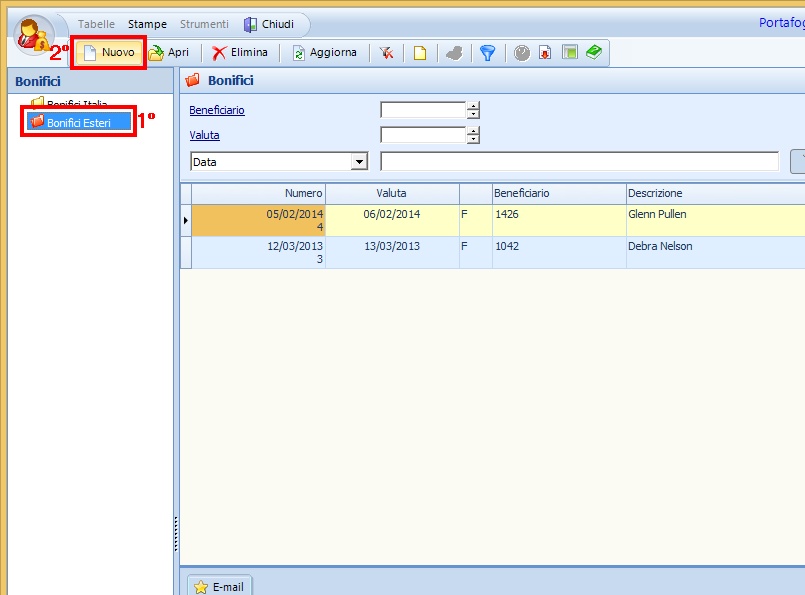Viewport: 805px width, 595px height.
Task: Click the green help book icon
Action: (x=594, y=52)
